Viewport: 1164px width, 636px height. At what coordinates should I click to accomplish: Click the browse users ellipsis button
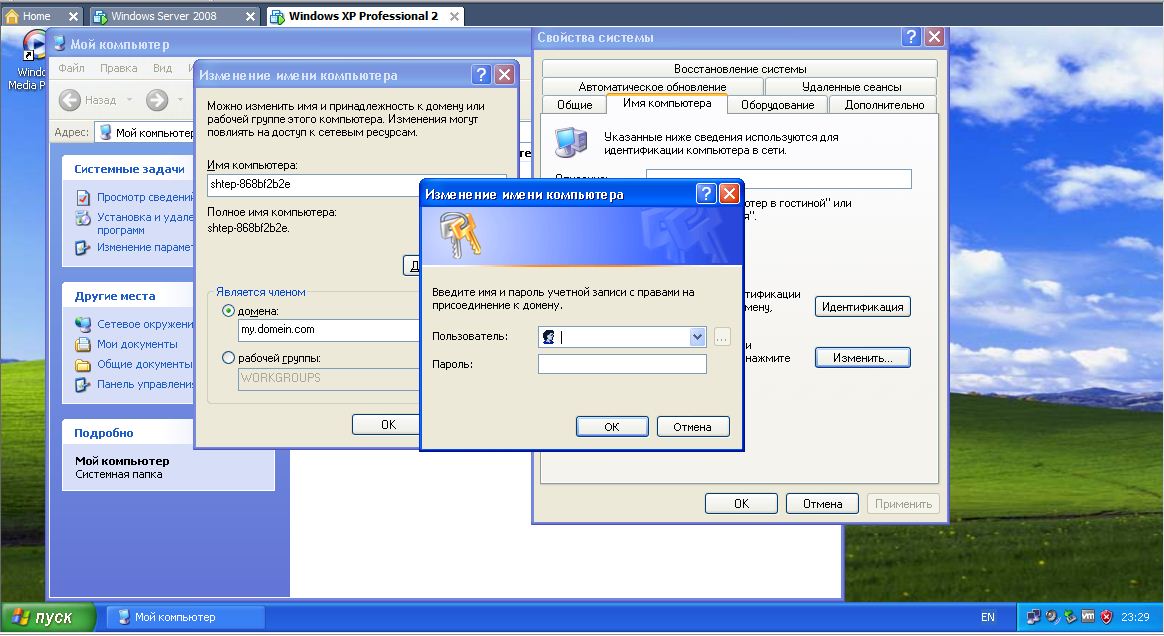(x=722, y=337)
